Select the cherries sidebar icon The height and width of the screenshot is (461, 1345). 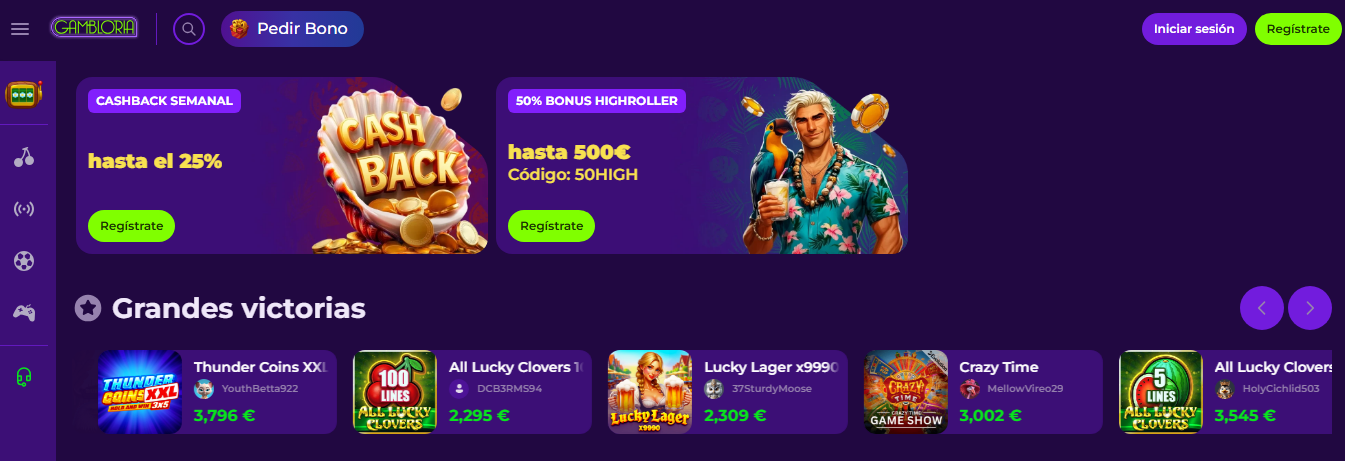tap(24, 156)
